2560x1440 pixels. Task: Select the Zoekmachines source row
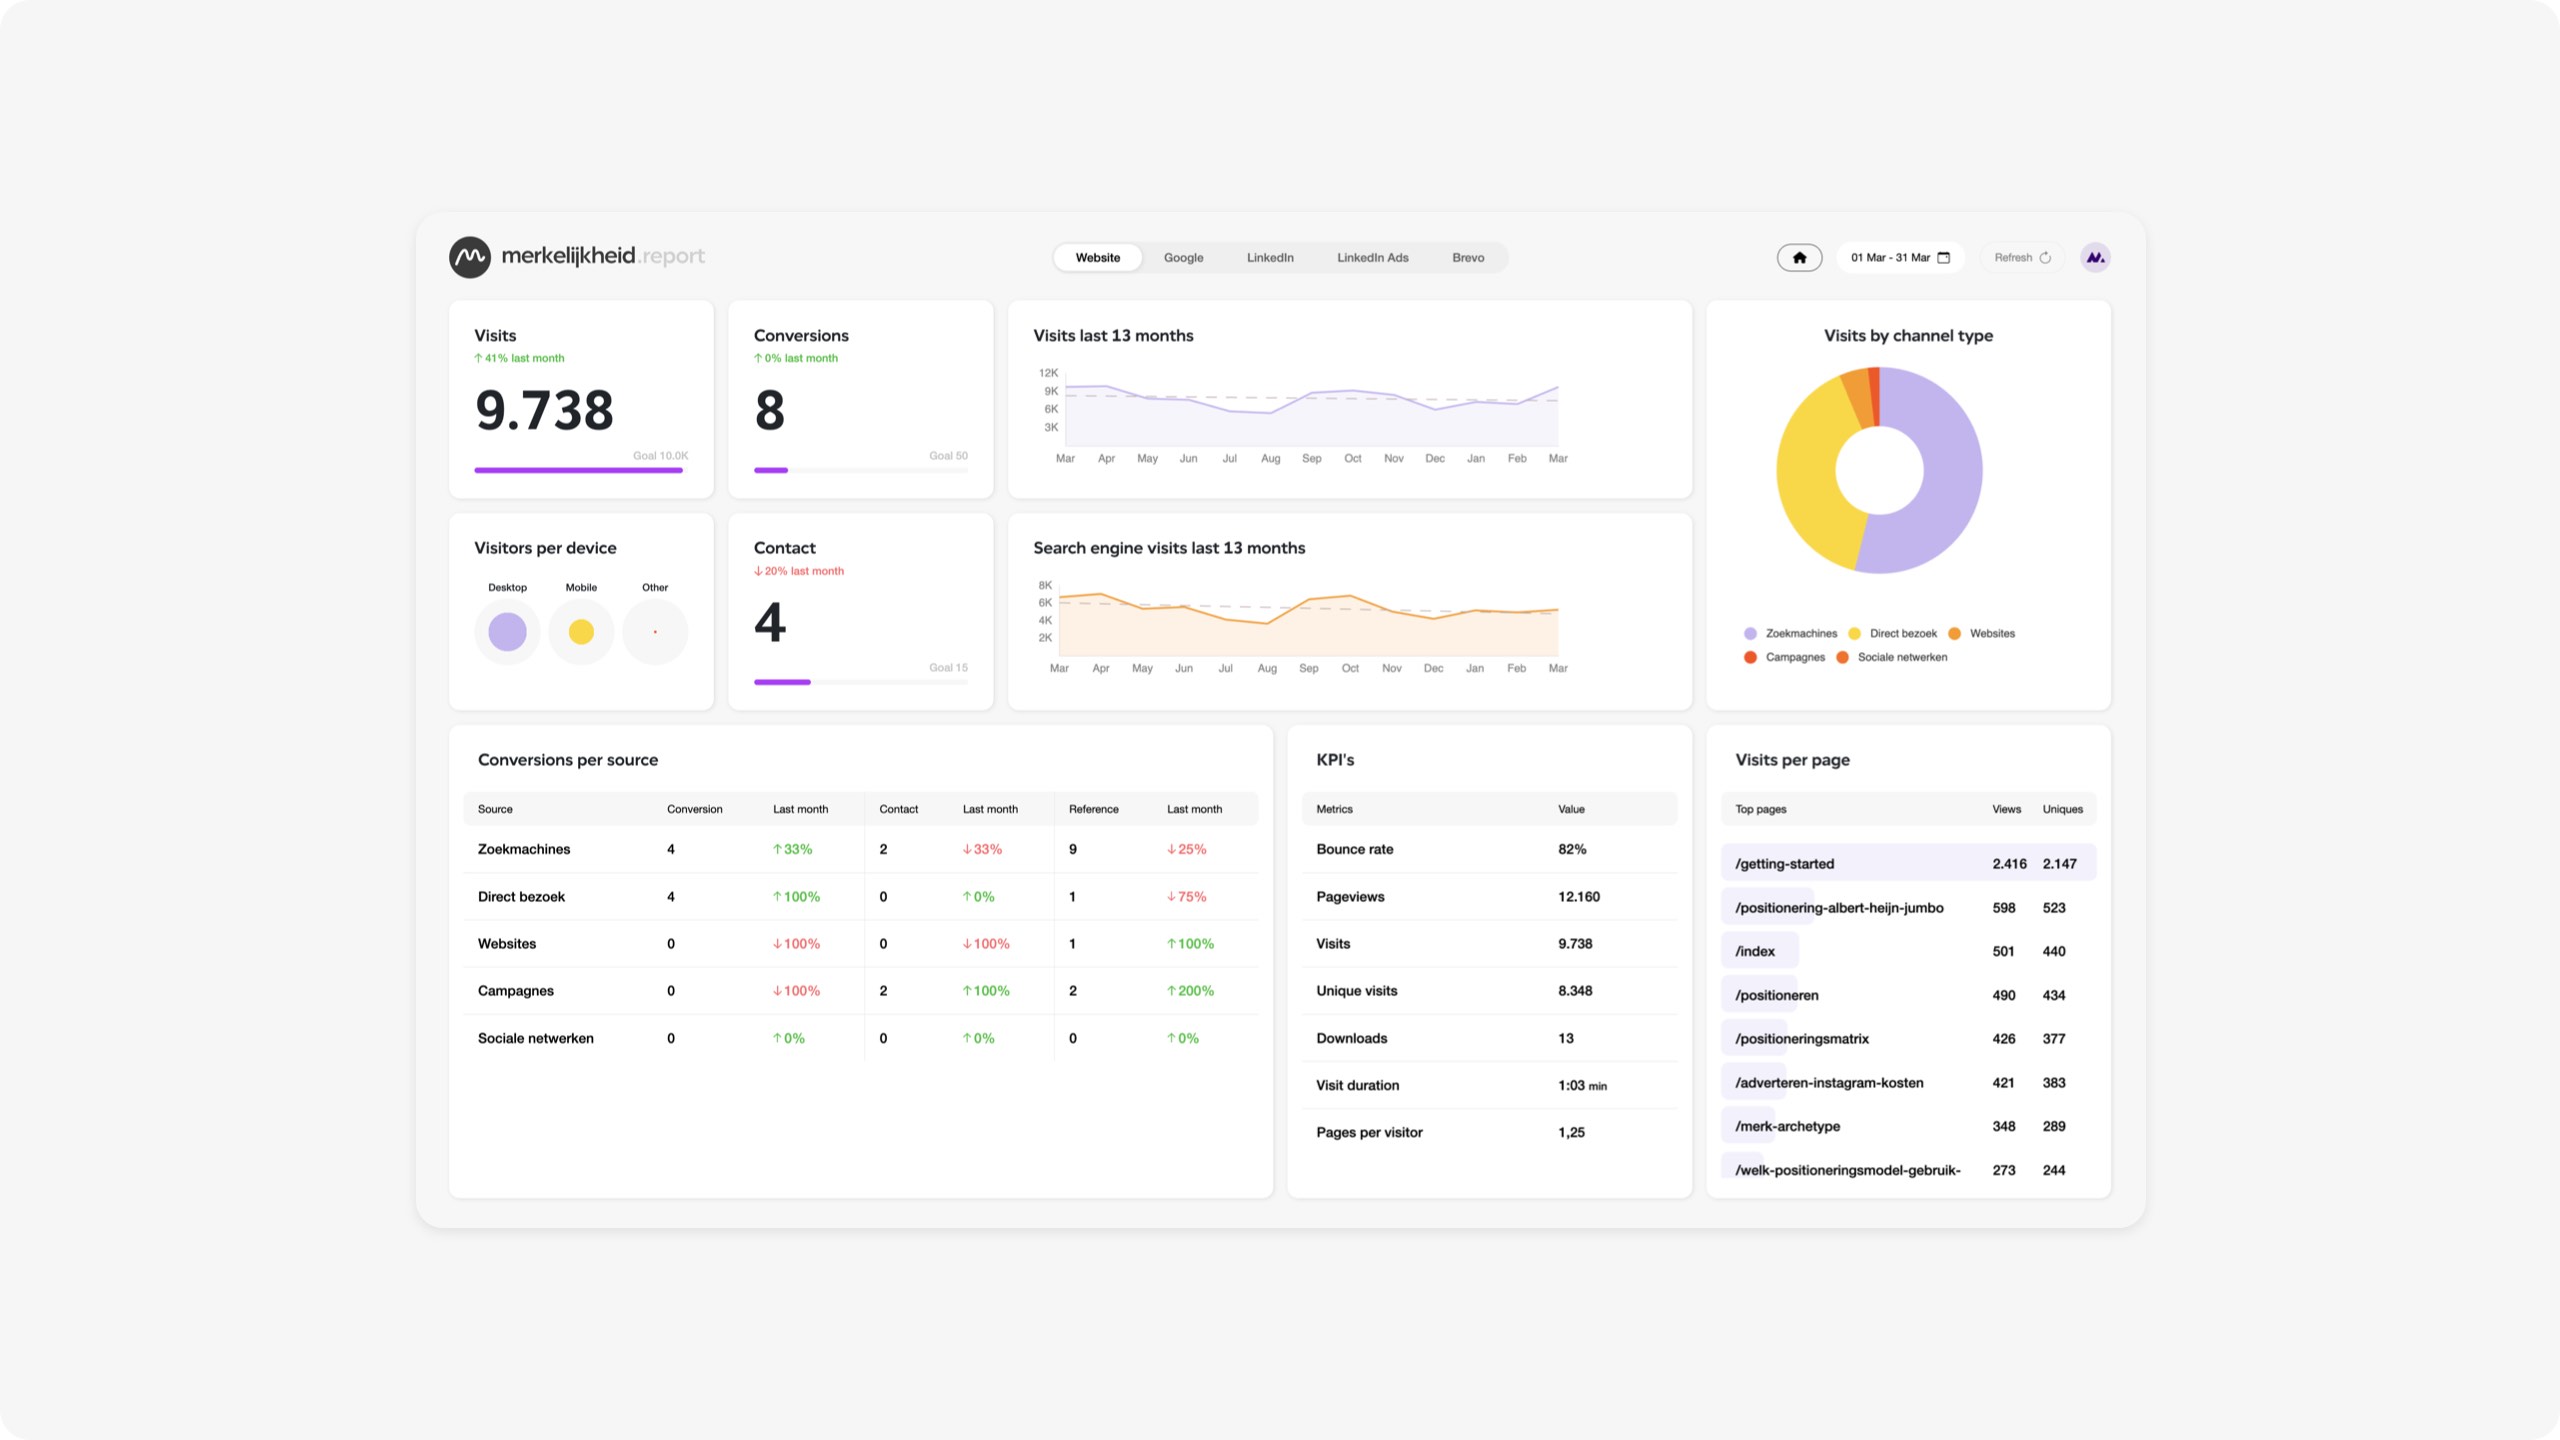point(861,849)
